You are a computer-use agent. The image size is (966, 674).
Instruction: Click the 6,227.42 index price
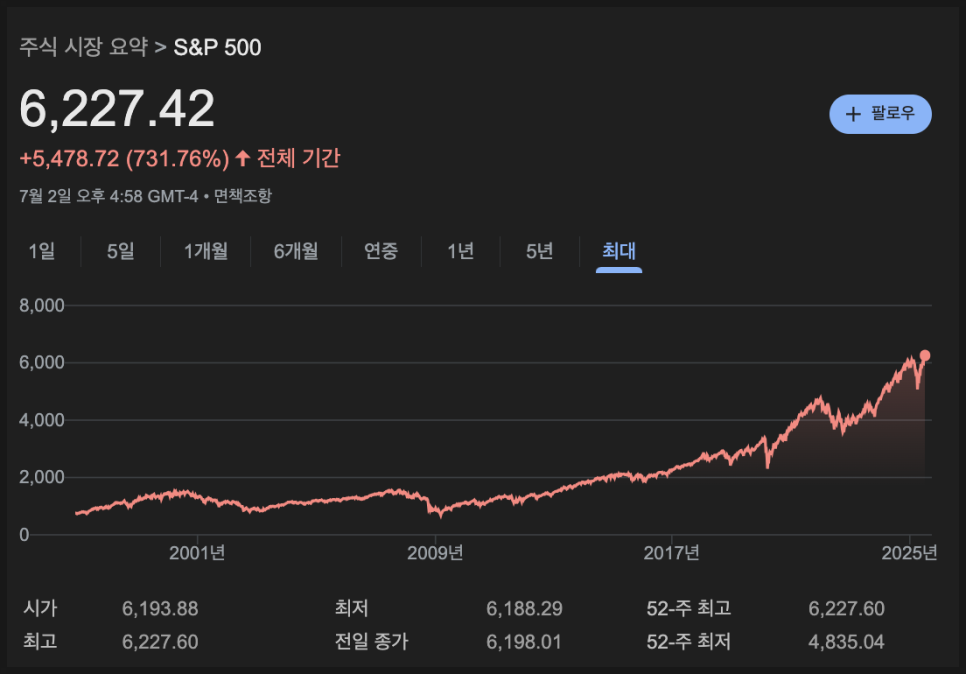coord(117,109)
